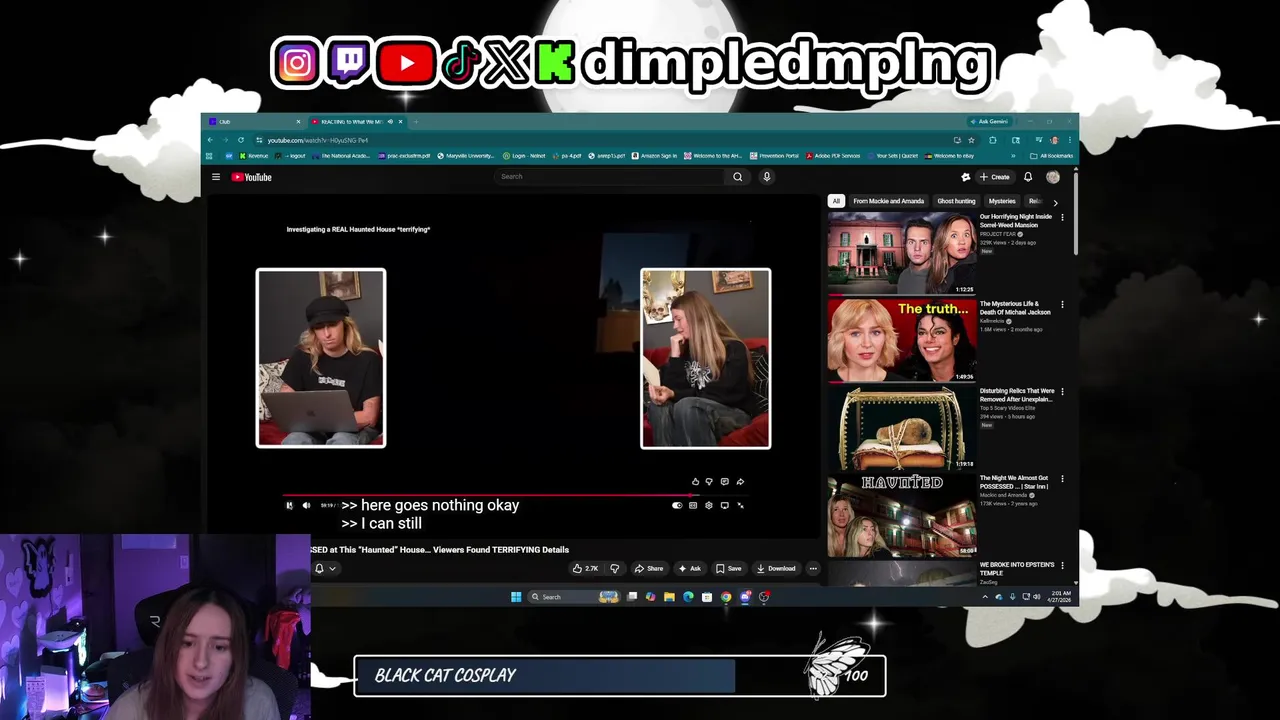The width and height of the screenshot is (1280, 720).
Task: Toggle the autoplay switch in the player
Action: click(x=677, y=506)
